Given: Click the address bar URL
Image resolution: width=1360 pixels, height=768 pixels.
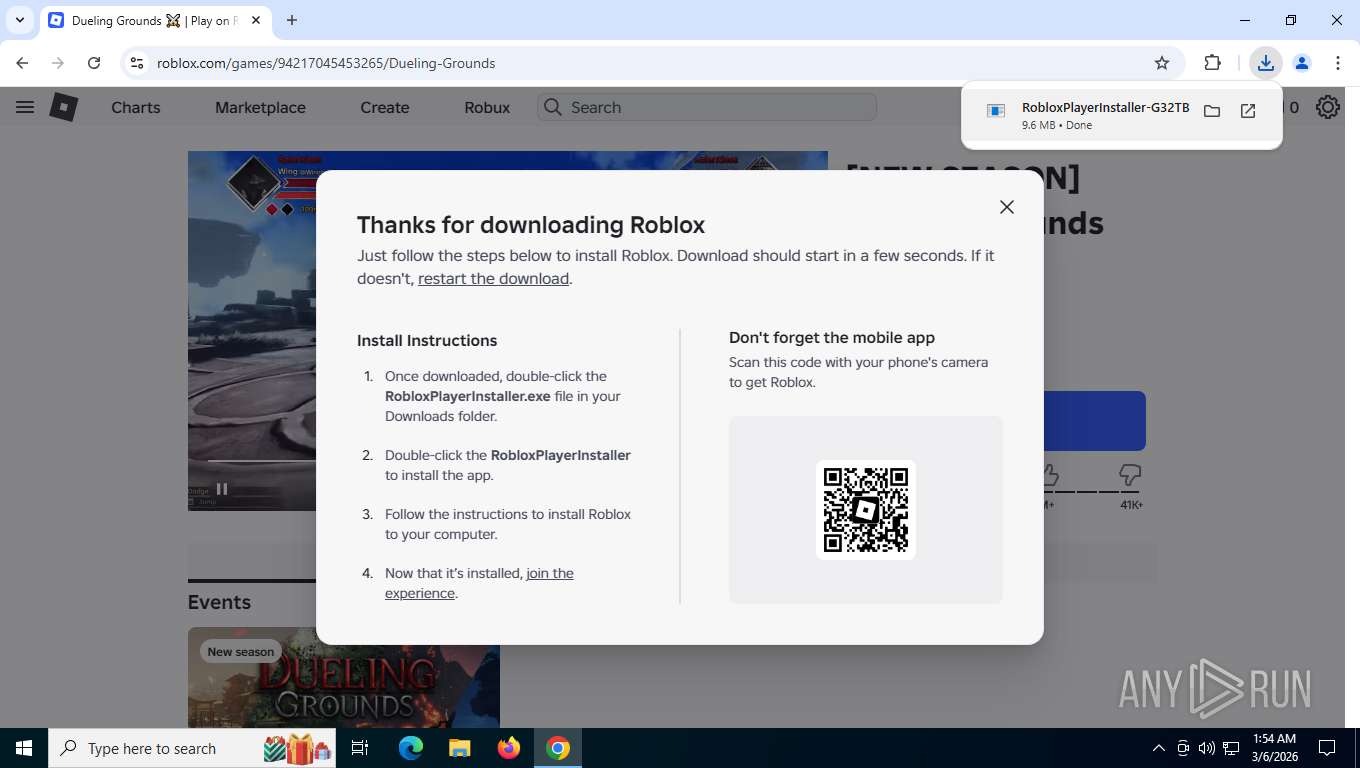Looking at the screenshot, I should coord(326,63).
